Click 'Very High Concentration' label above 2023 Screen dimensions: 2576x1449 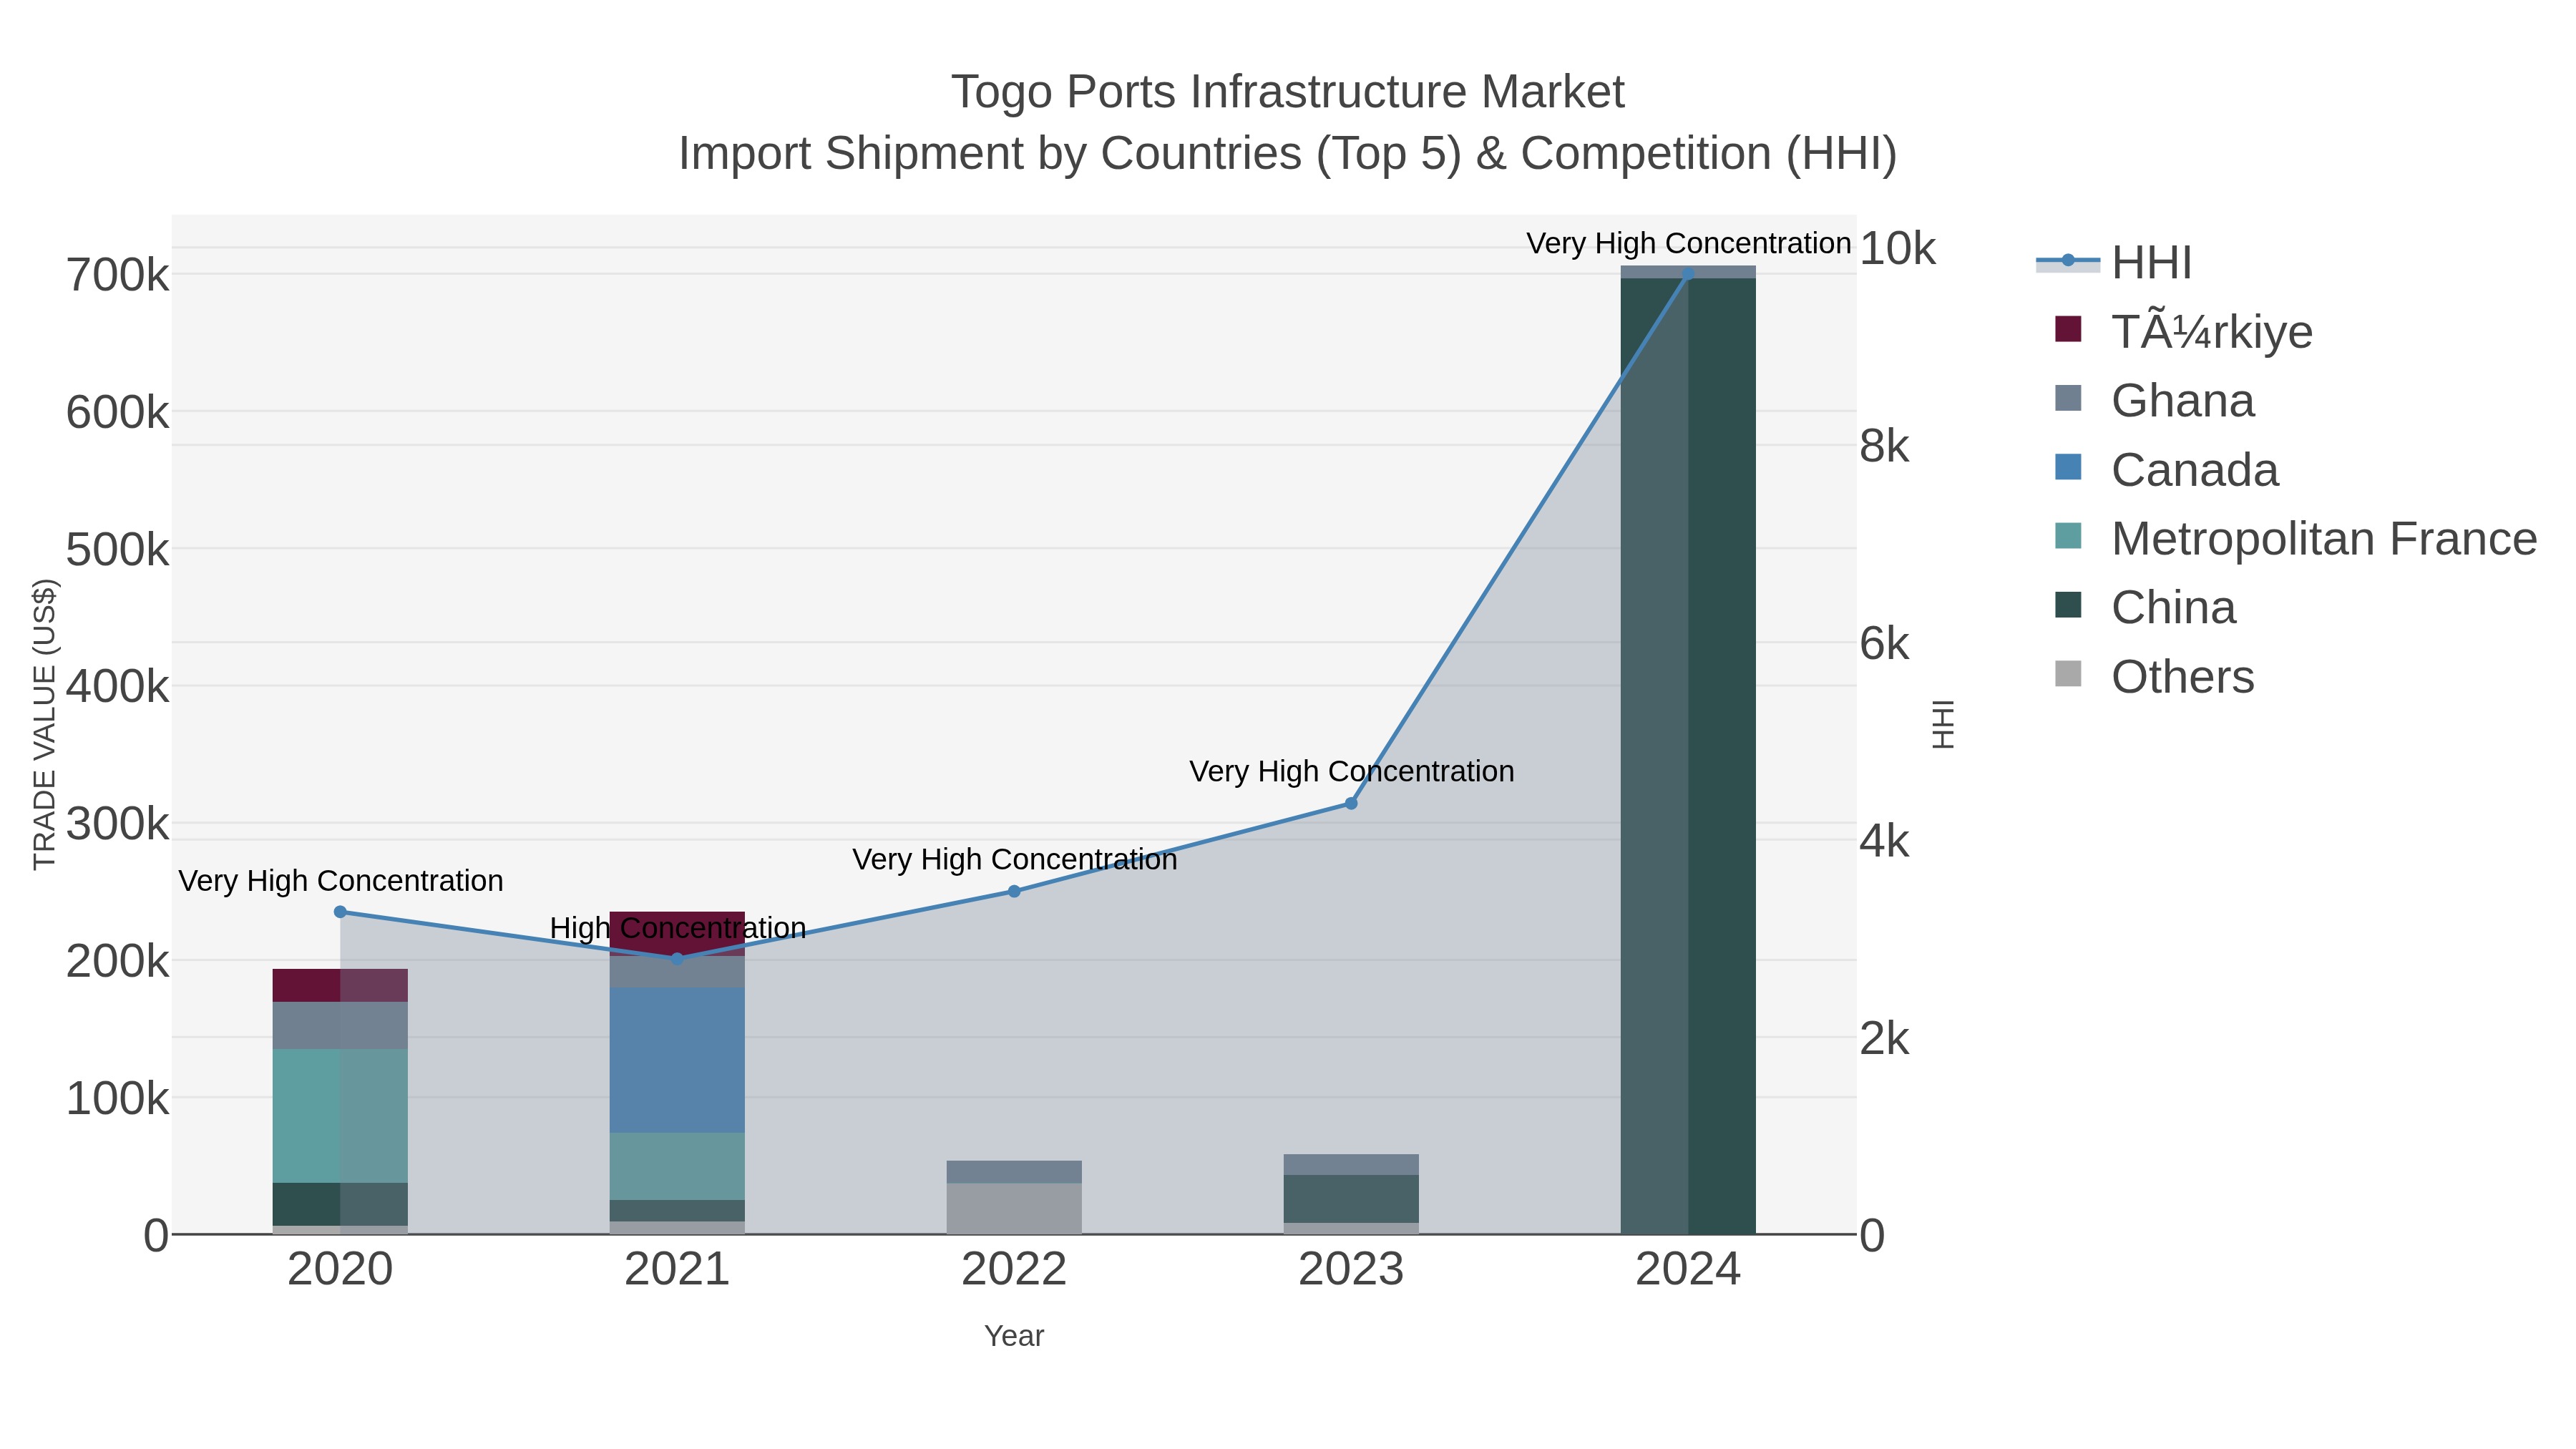1351,771
